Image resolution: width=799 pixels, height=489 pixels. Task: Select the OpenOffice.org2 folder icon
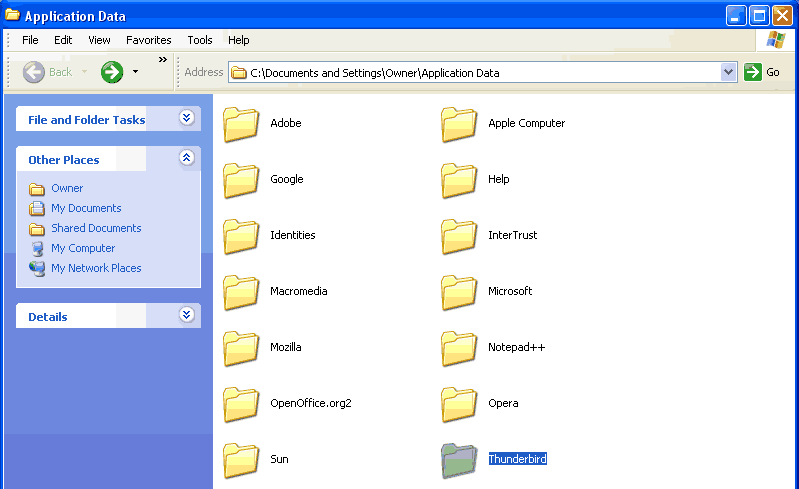[241, 404]
